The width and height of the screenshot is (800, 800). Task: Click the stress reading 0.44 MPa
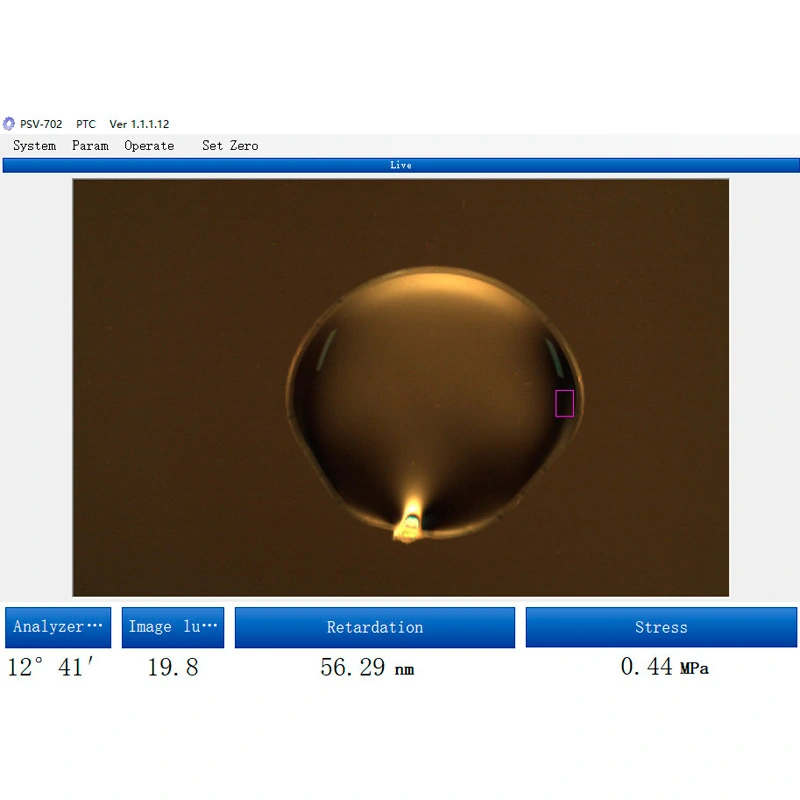pyautogui.click(x=663, y=667)
